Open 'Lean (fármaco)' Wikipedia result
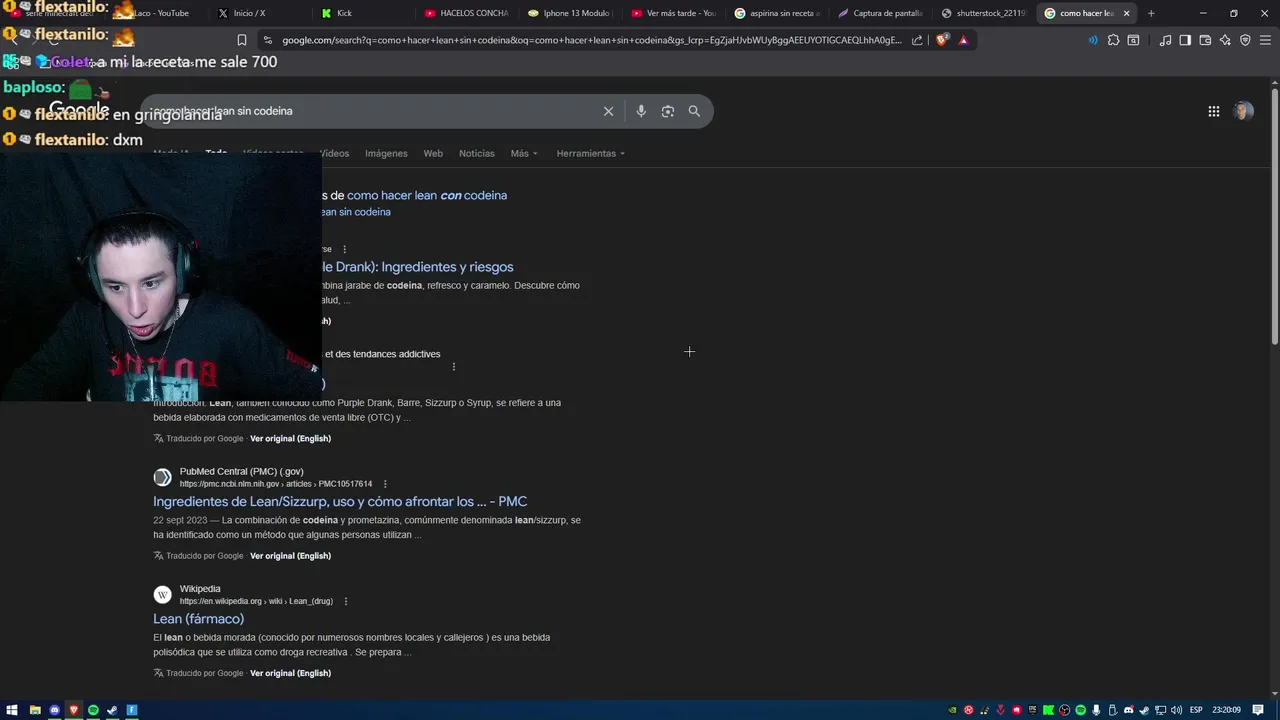Viewport: 1280px width, 720px height. (x=198, y=619)
